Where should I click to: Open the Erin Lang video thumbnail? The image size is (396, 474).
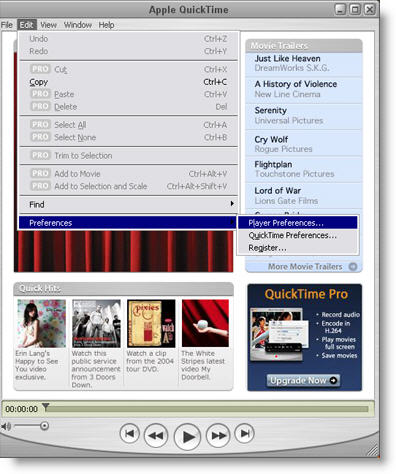tap(42, 323)
